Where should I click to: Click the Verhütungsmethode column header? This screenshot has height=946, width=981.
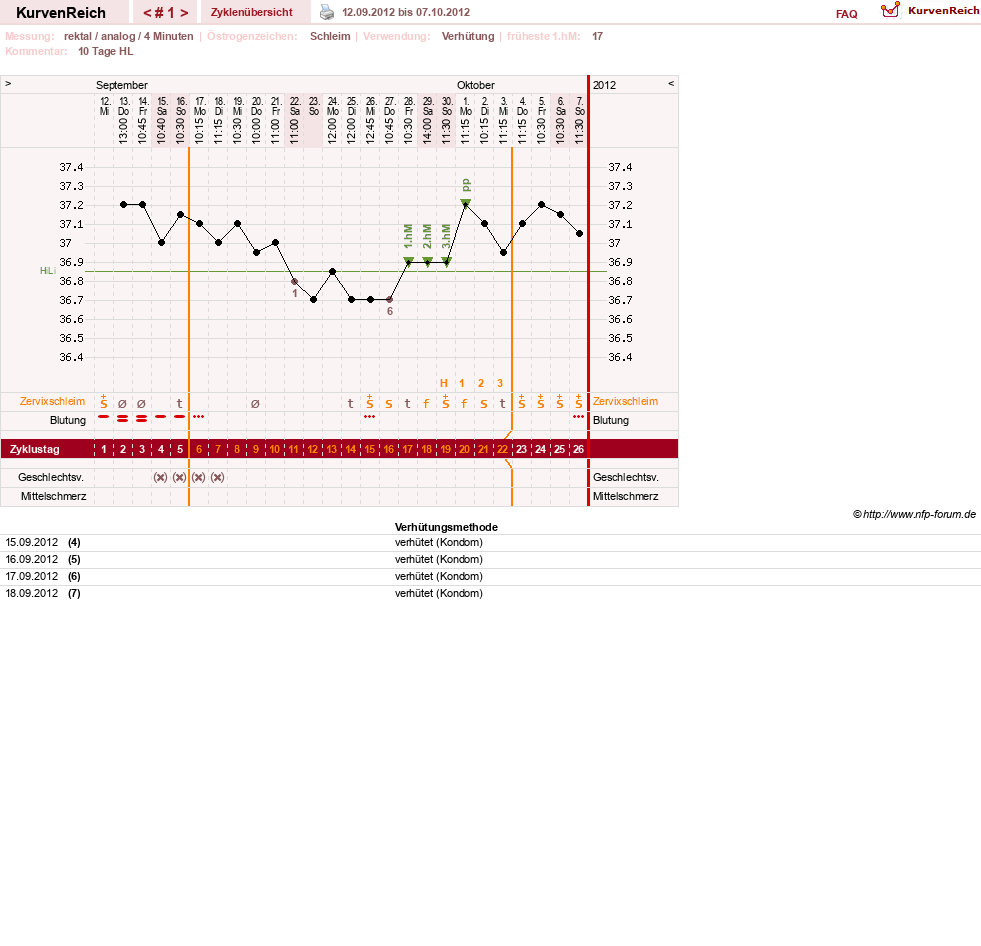[x=446, y=527]
